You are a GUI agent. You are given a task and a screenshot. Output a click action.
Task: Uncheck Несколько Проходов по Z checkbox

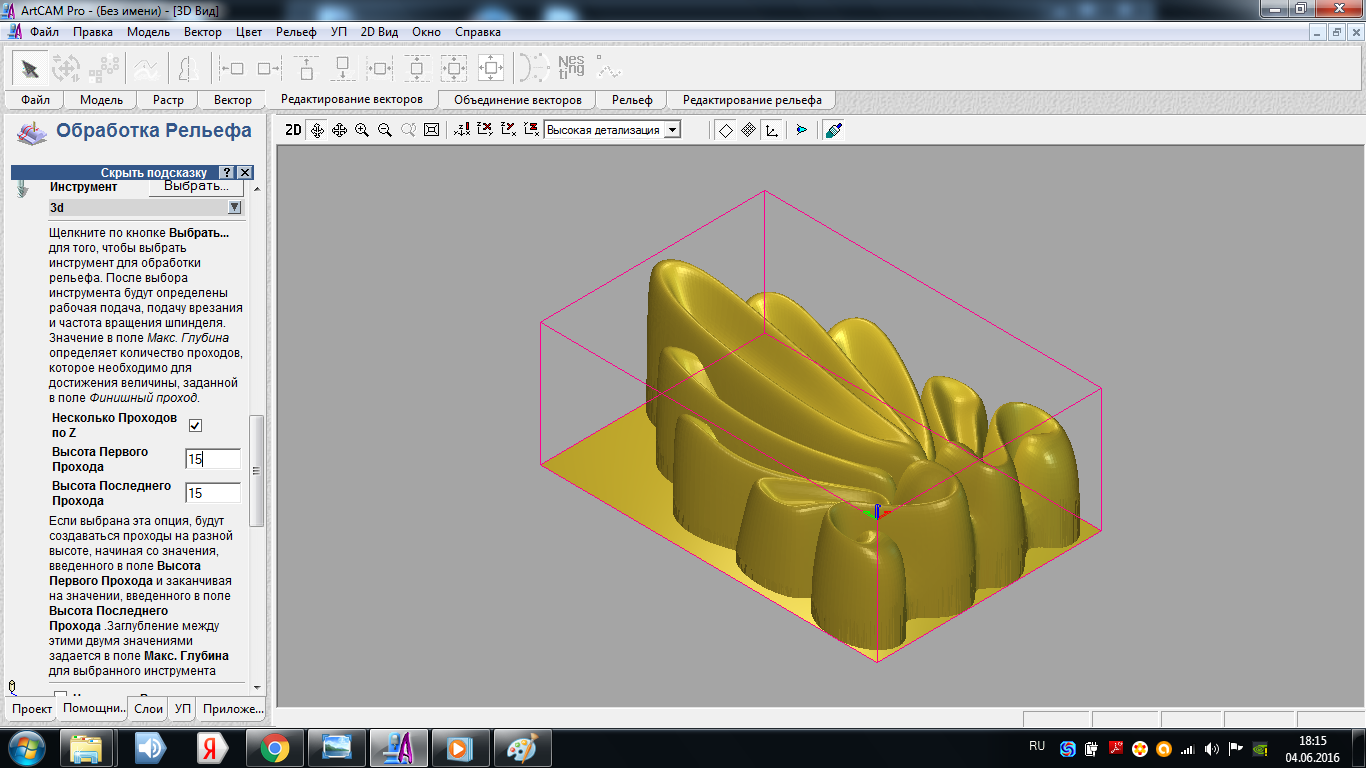pyautogui.click(x=195, y=425)
